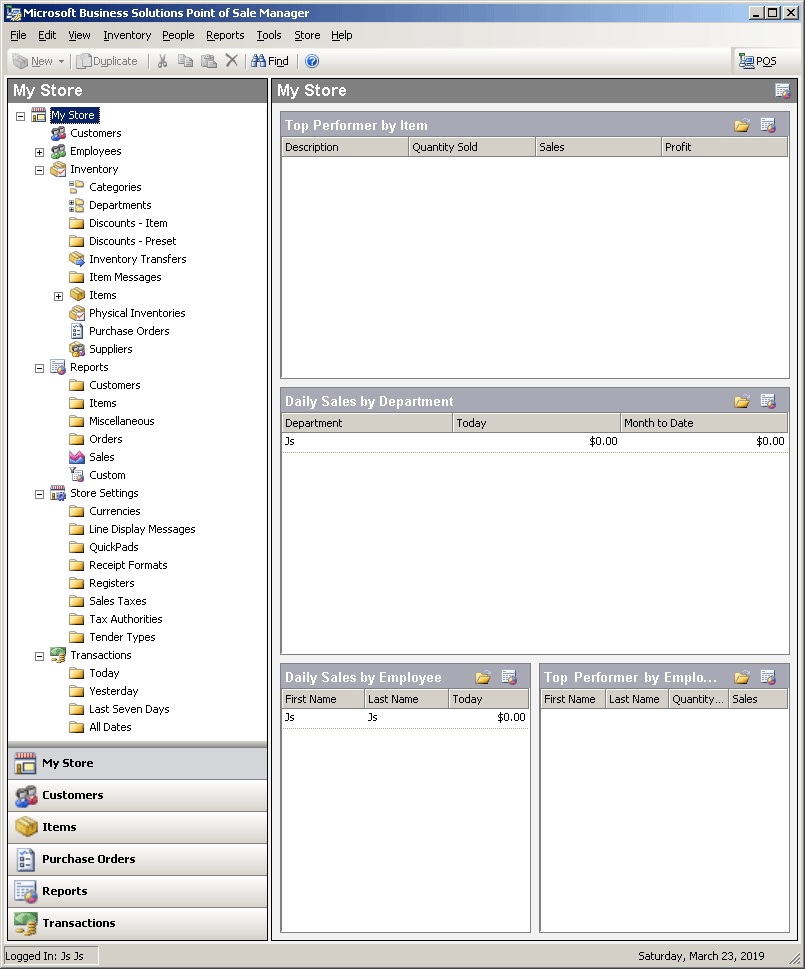Click the Copy toolbar icon
This screenshot has height=969, width=805.
(x=185, y=61)
